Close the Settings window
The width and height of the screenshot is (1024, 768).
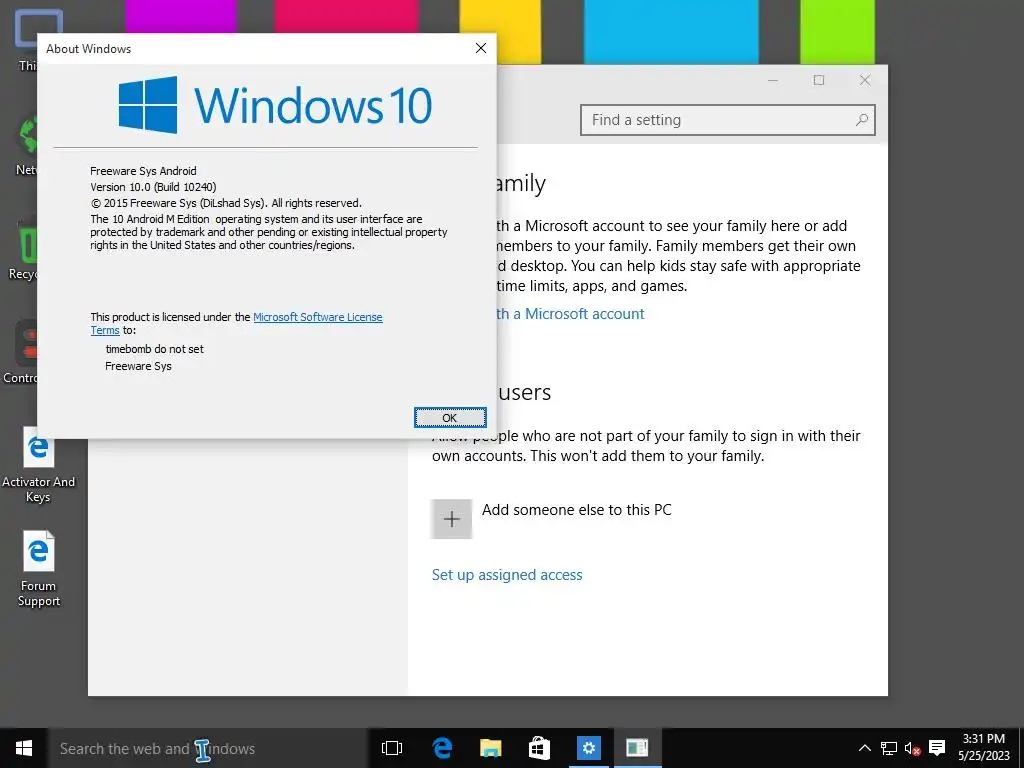click(x=865, y=80)
